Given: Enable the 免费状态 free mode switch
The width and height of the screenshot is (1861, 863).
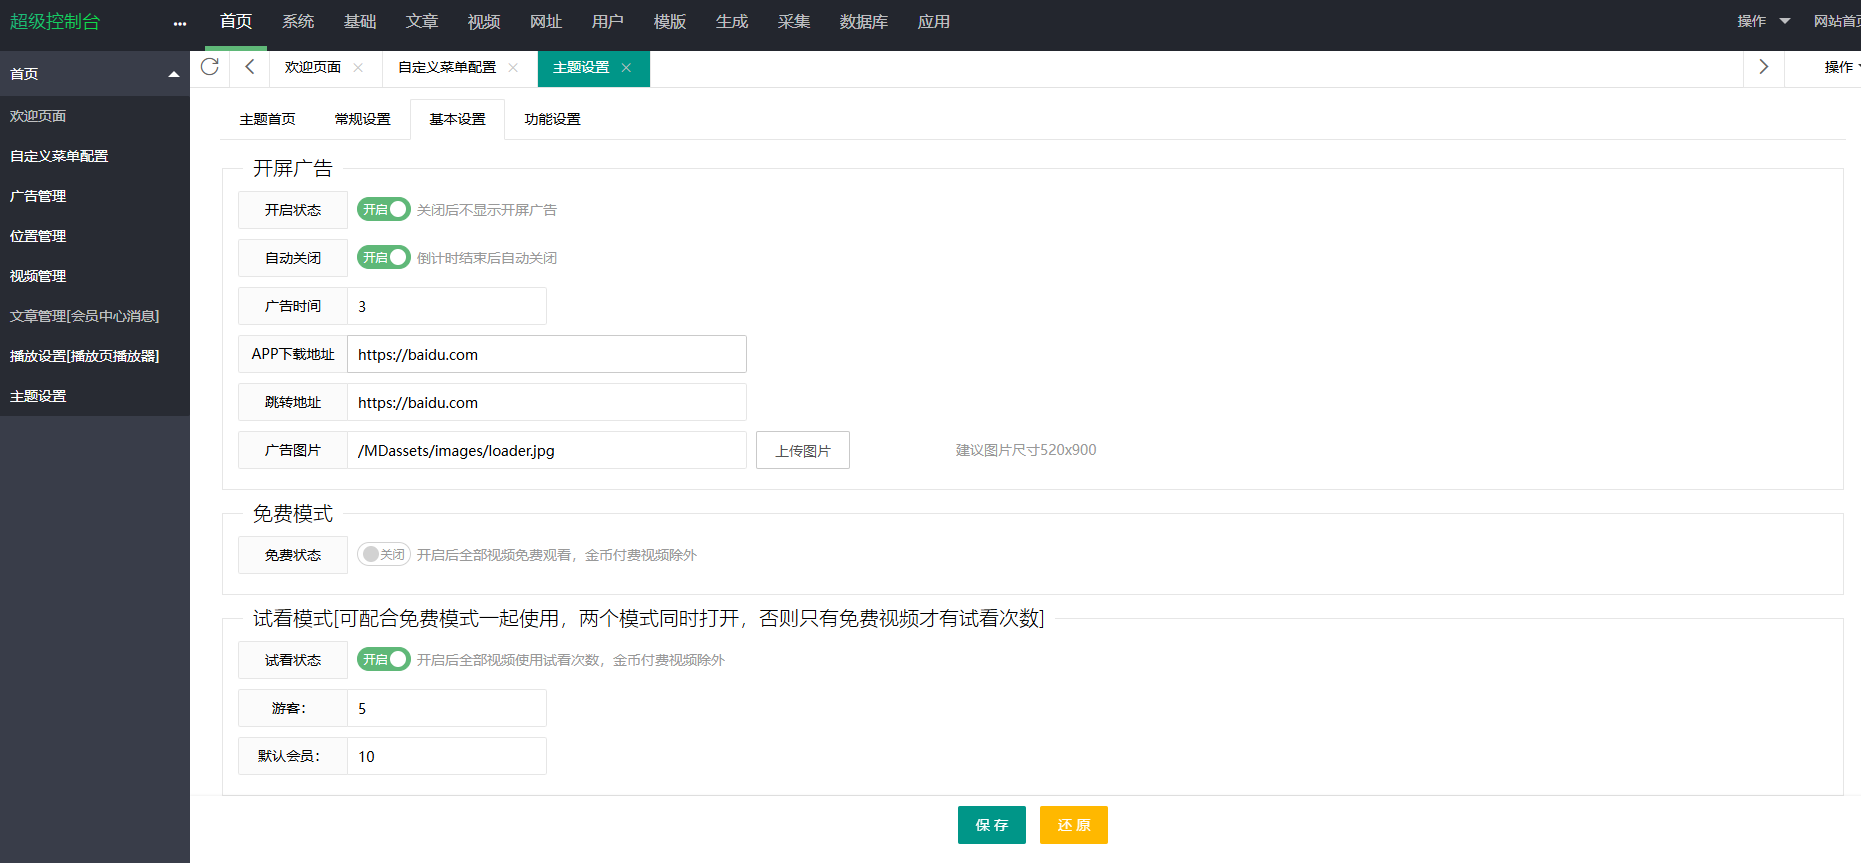Looking at the screenshot, I should coord(383,555).
